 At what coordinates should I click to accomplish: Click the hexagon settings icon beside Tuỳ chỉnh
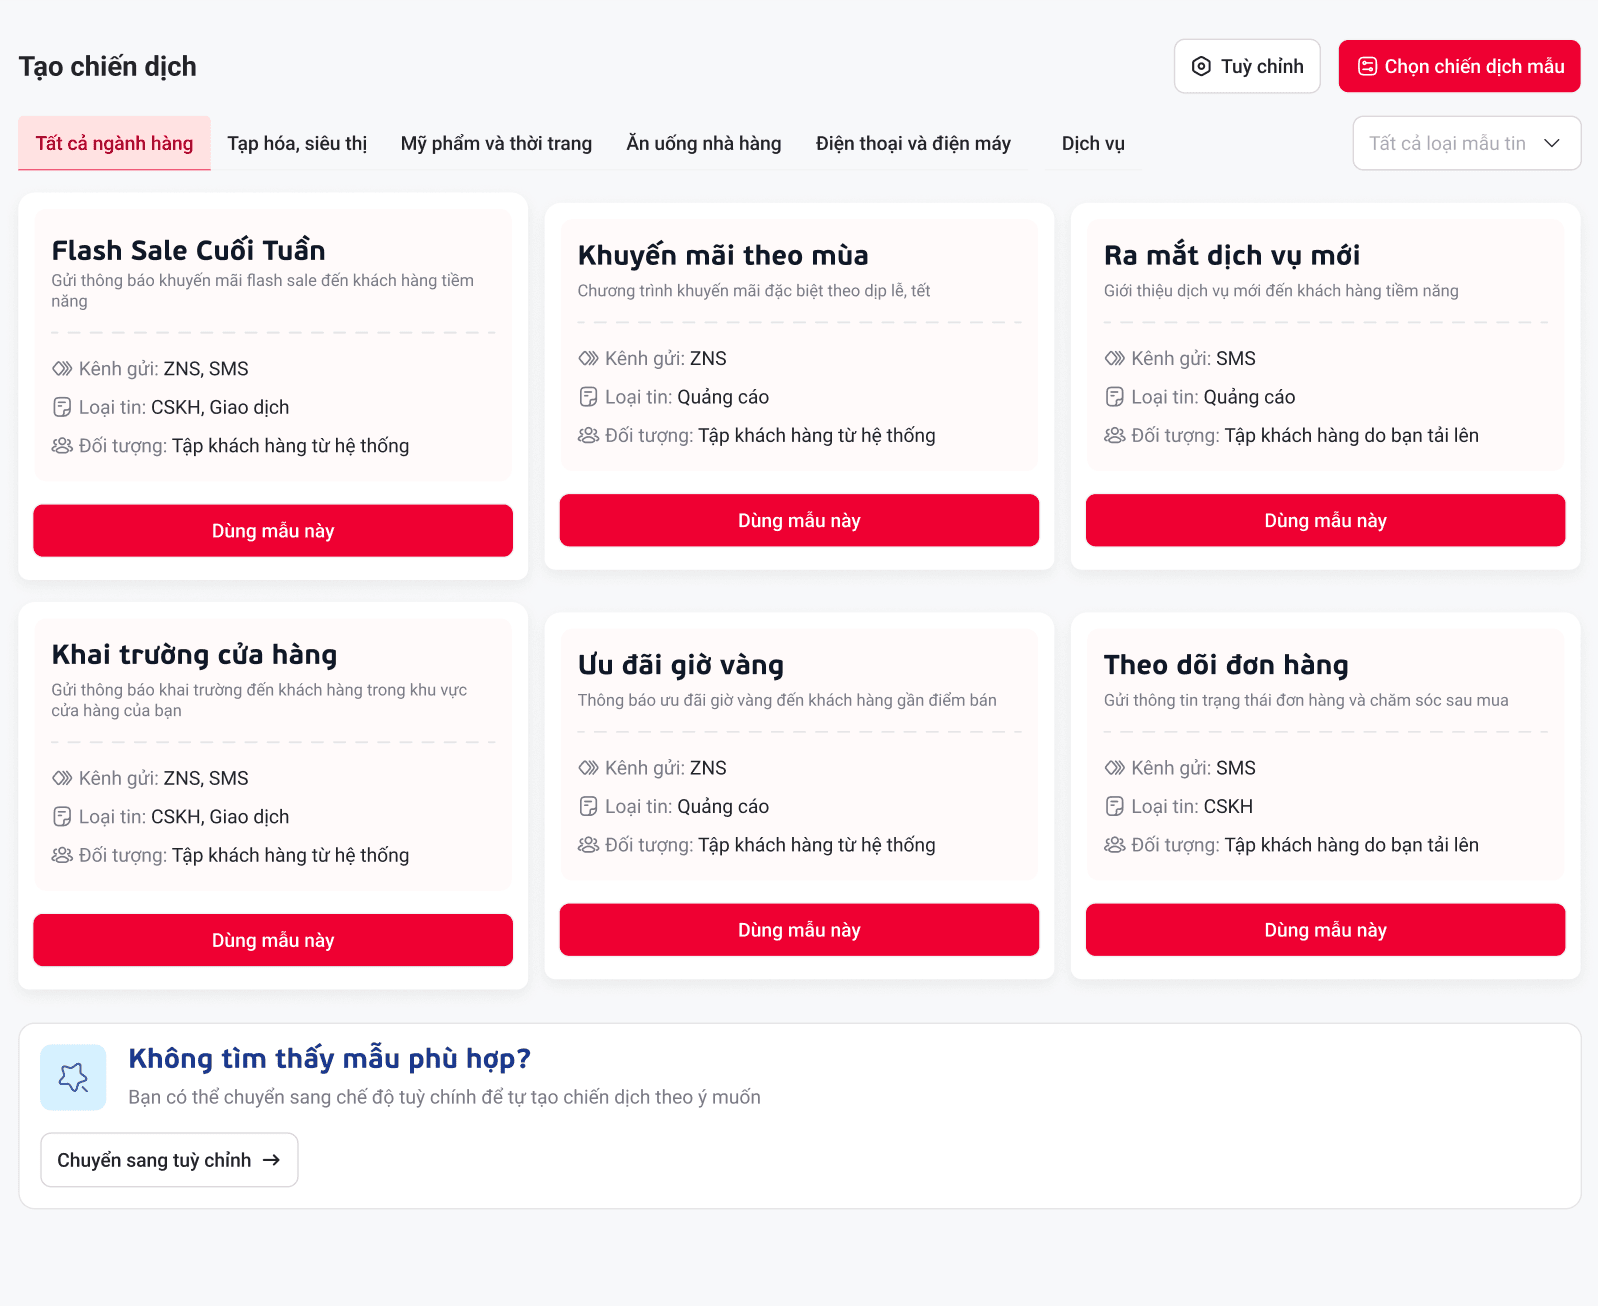click(x=1201, y=67)
